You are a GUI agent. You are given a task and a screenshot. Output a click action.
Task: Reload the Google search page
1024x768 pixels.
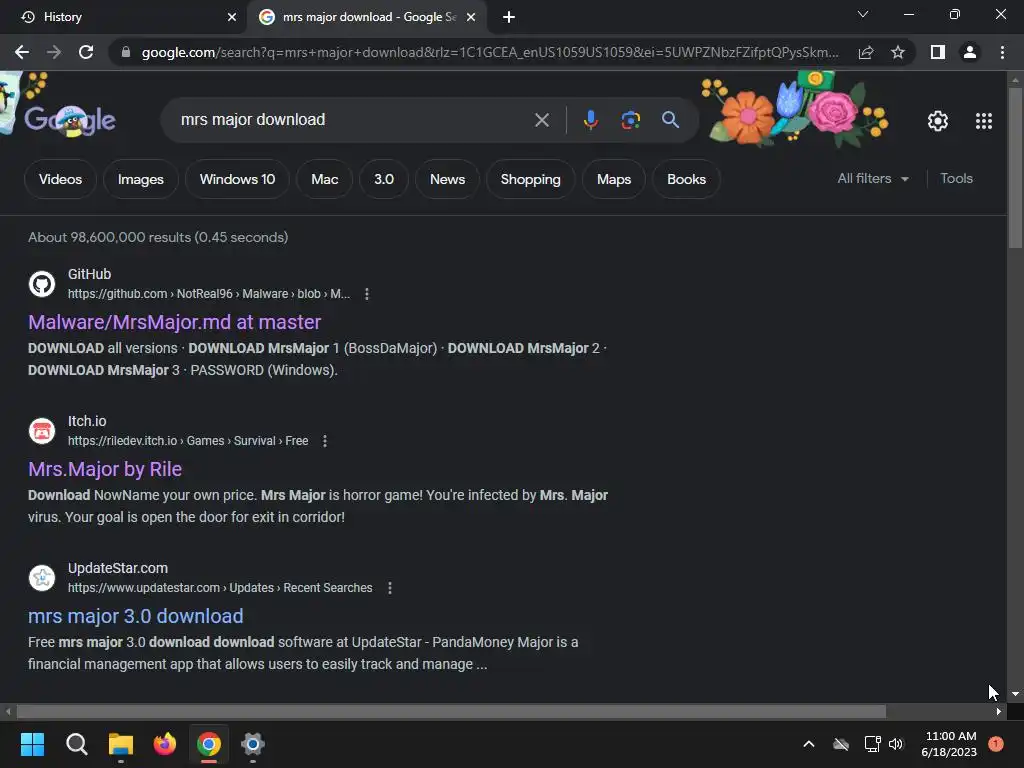86,52
